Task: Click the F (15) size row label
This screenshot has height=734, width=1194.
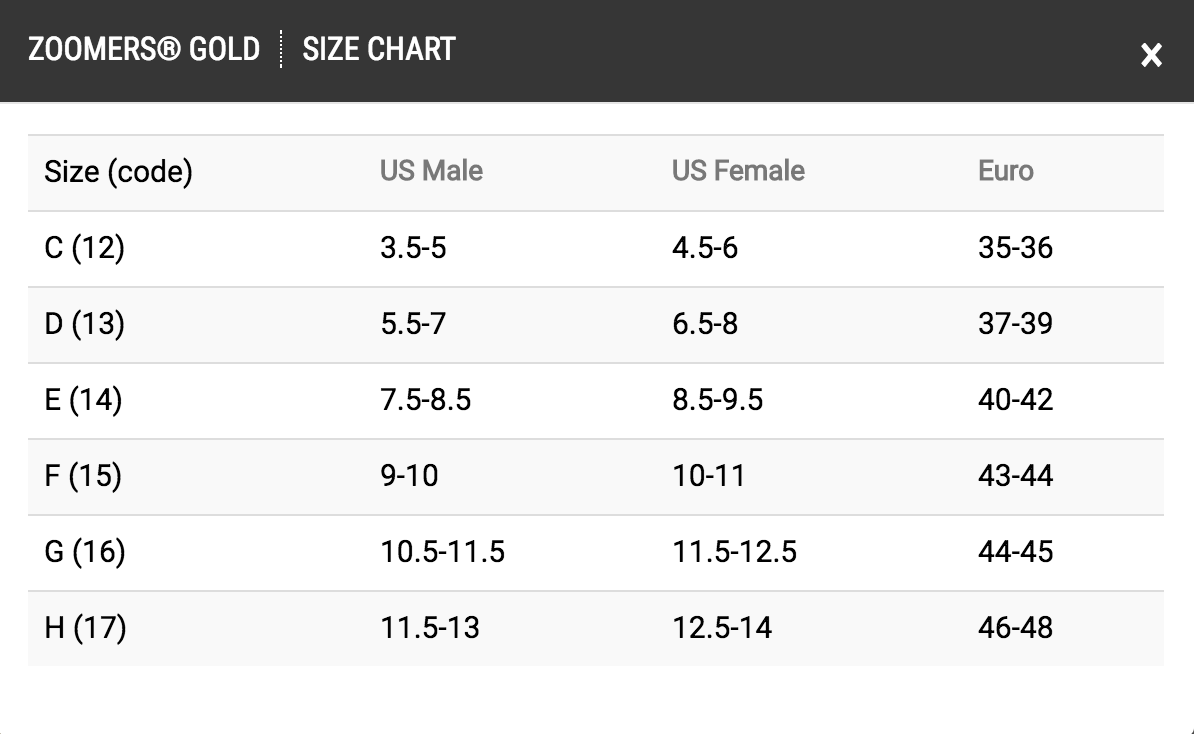Action: [83, 476]
